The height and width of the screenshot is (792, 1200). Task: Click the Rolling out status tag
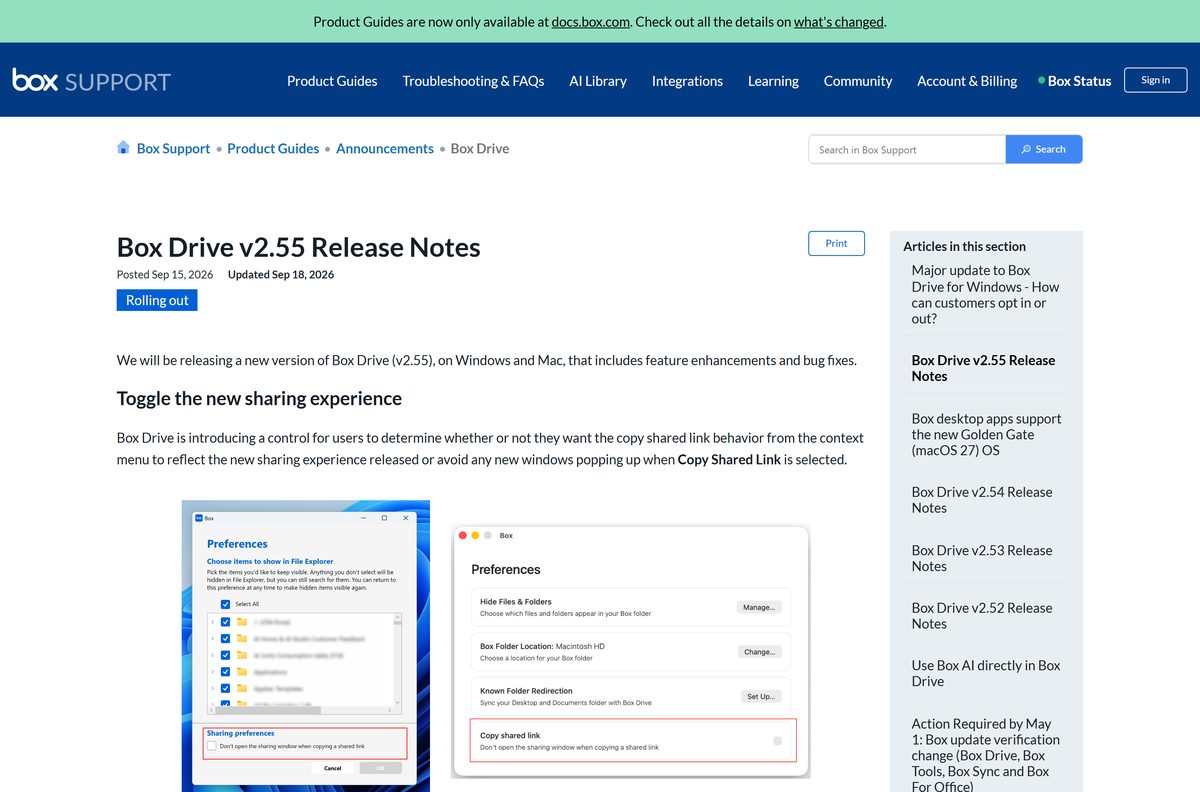click(x=157, y=300)
